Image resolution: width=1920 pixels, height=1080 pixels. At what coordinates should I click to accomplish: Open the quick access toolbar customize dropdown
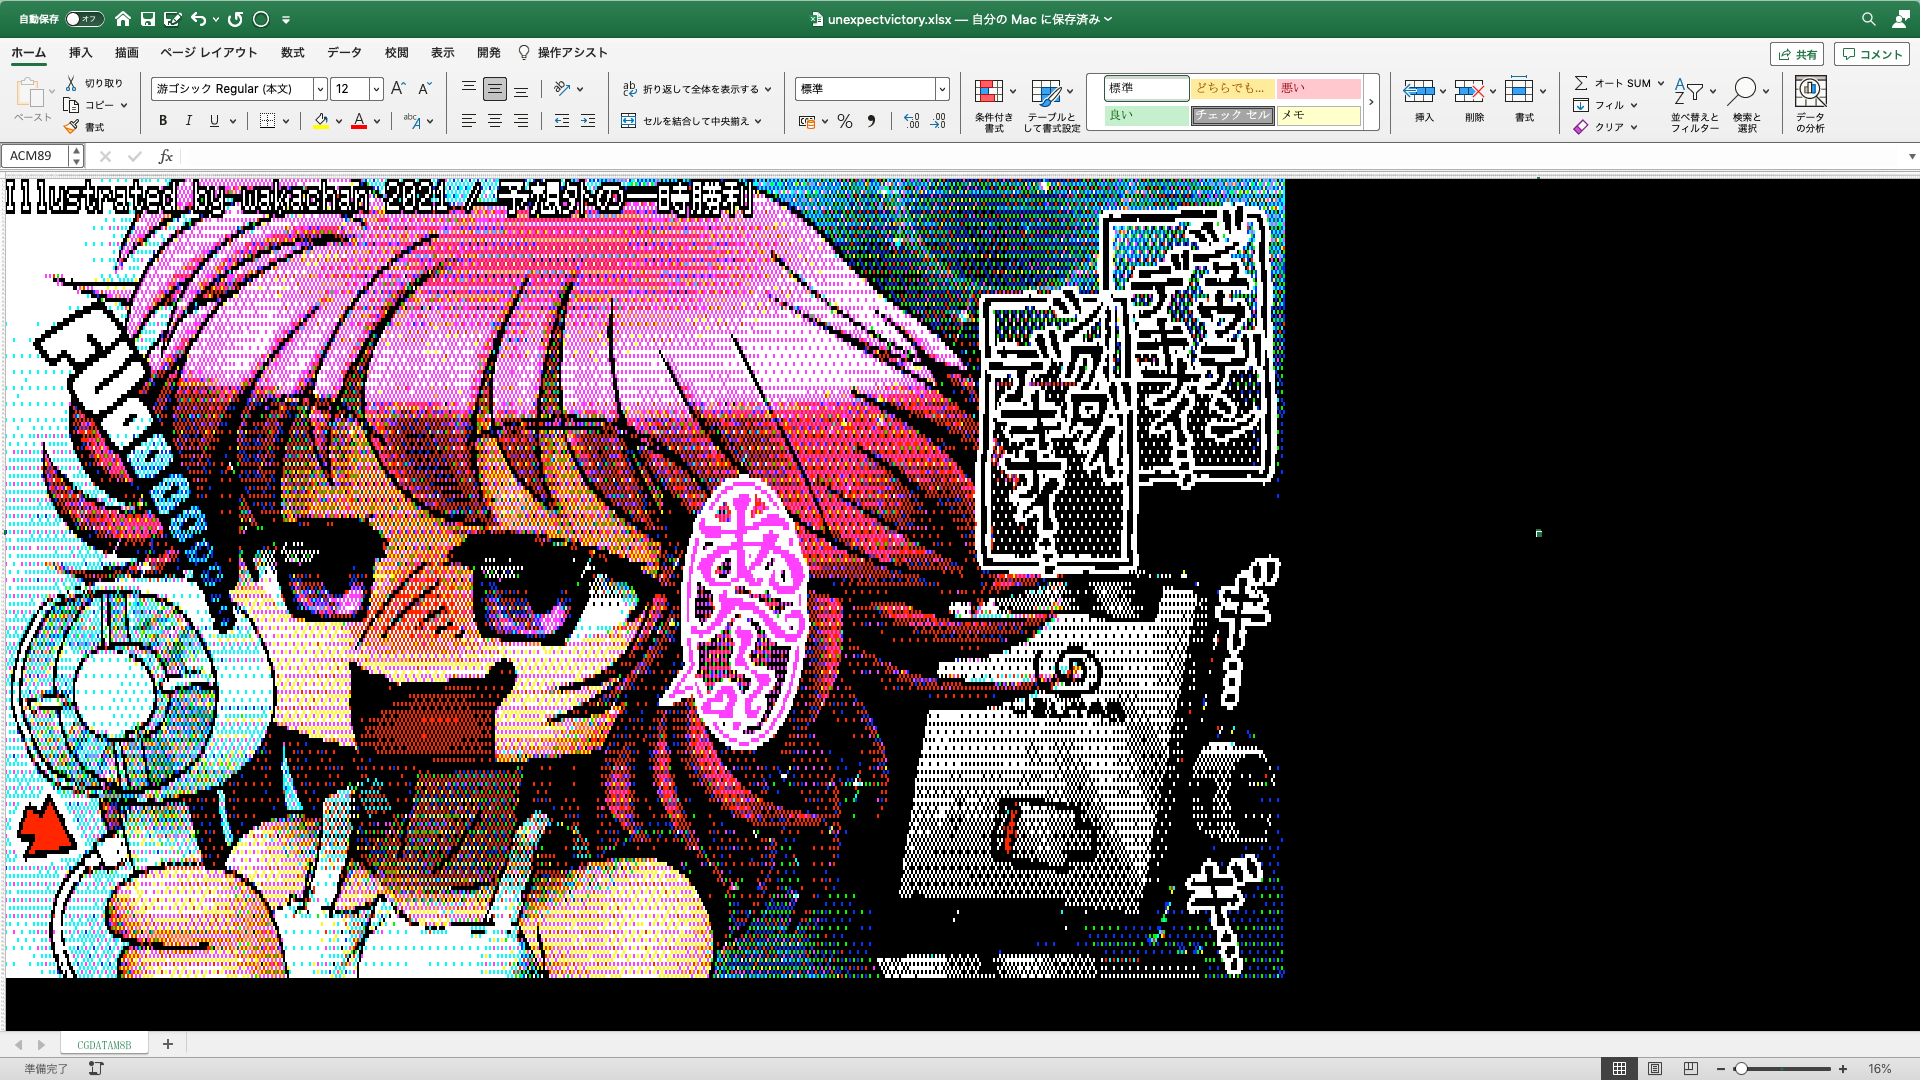pos(286,19)
